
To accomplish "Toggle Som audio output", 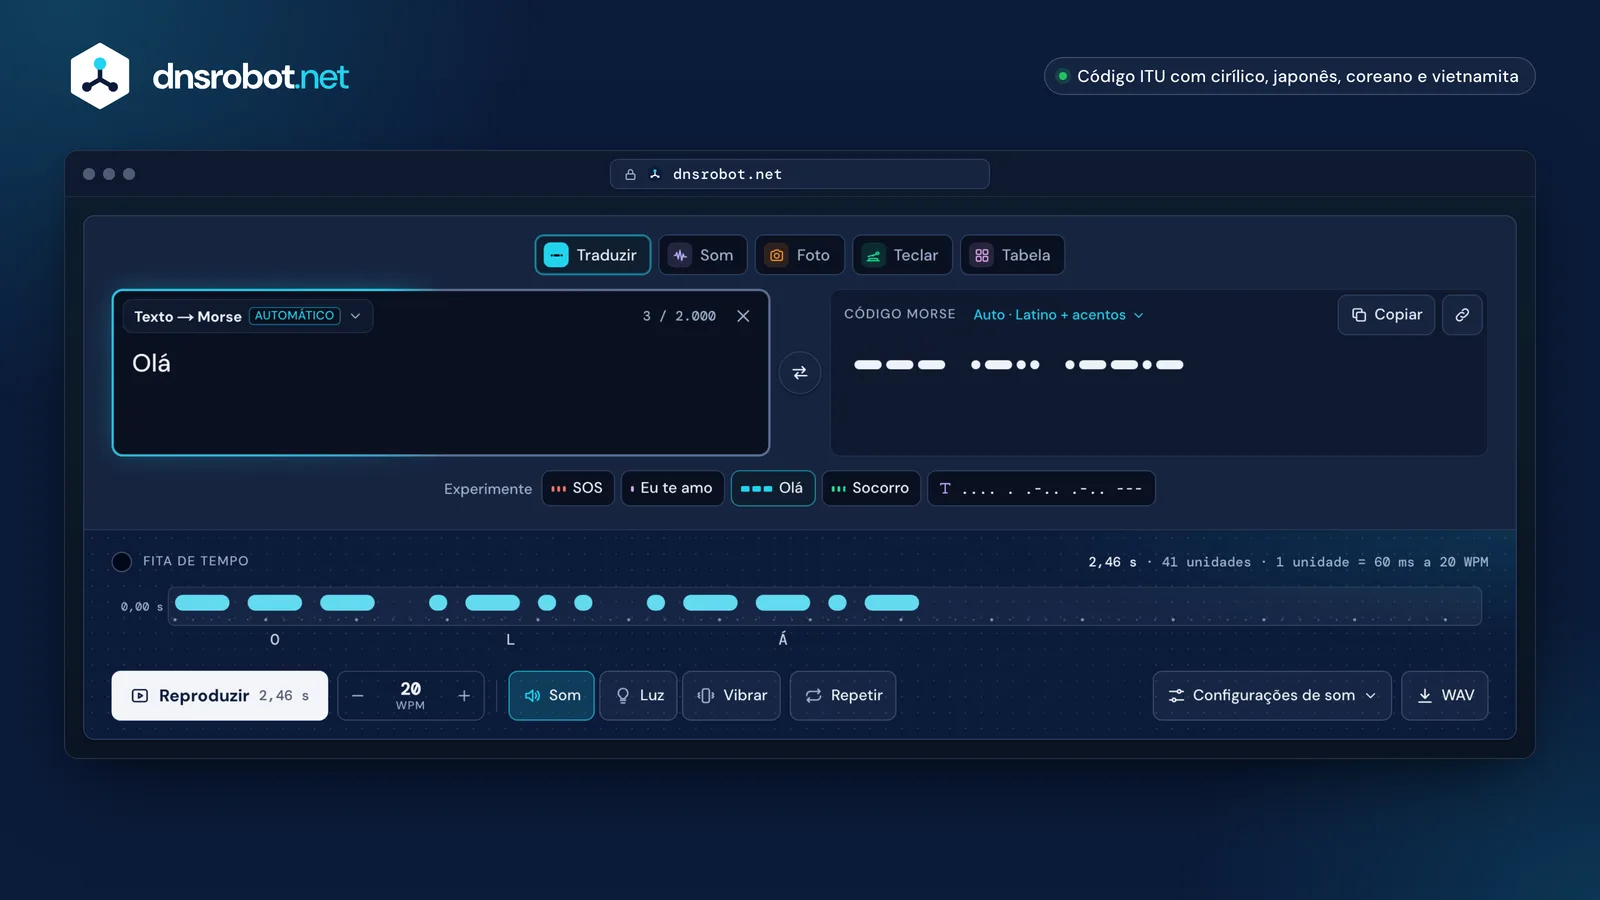I will 552,695.
